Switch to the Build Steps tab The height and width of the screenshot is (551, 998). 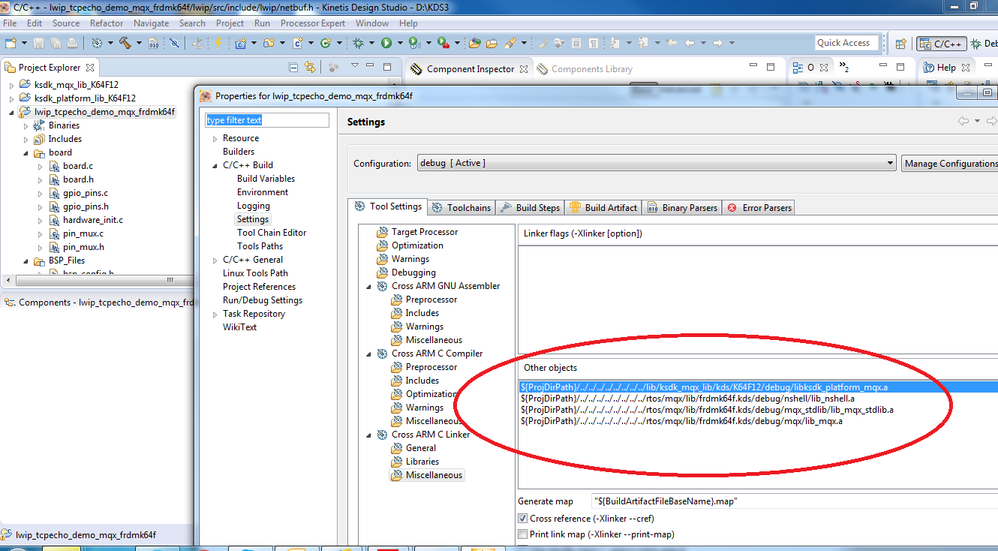tap(530, 207)
